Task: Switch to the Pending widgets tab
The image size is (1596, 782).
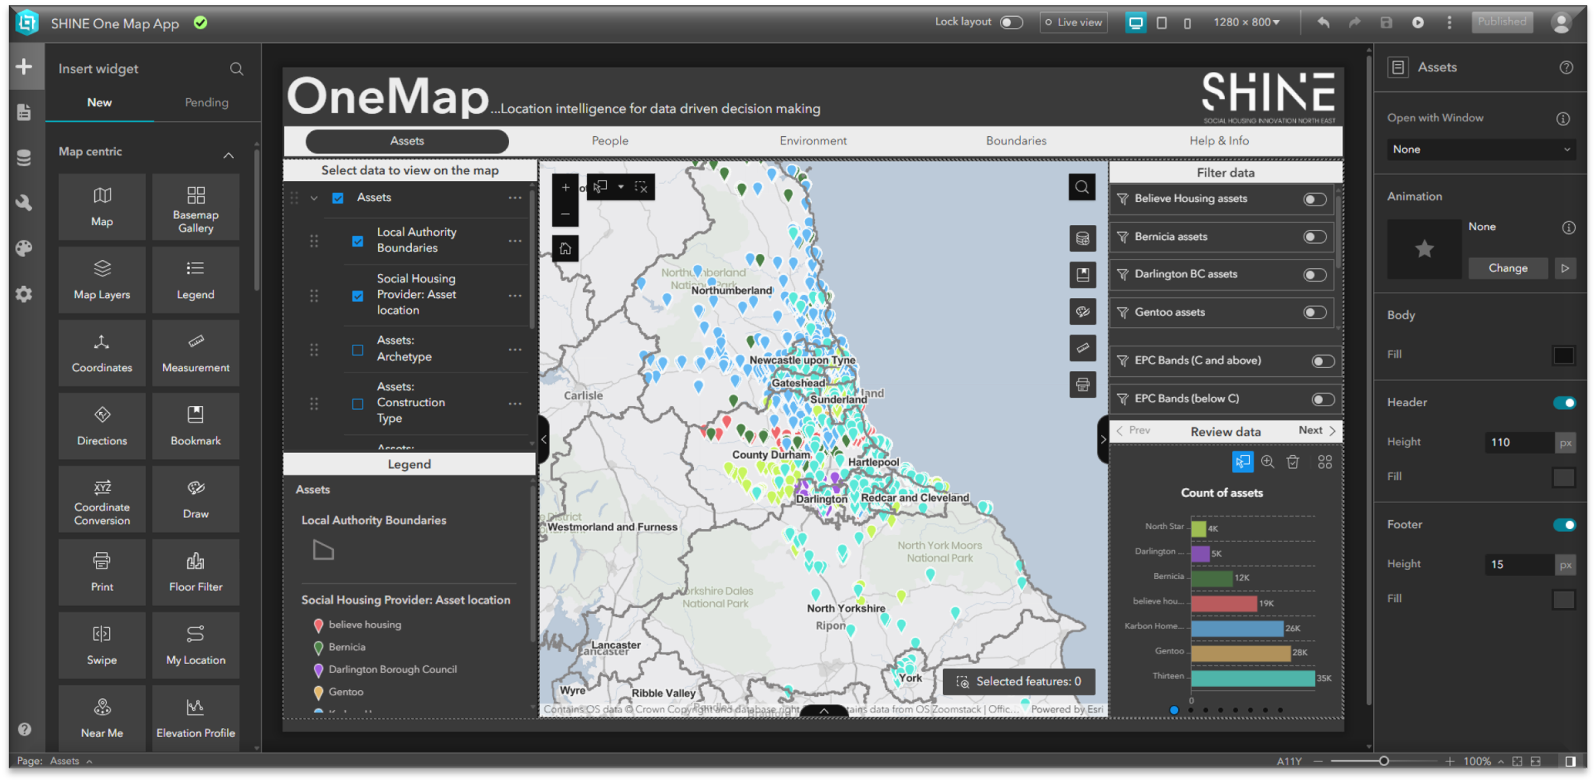Action: tap(206, 103)
